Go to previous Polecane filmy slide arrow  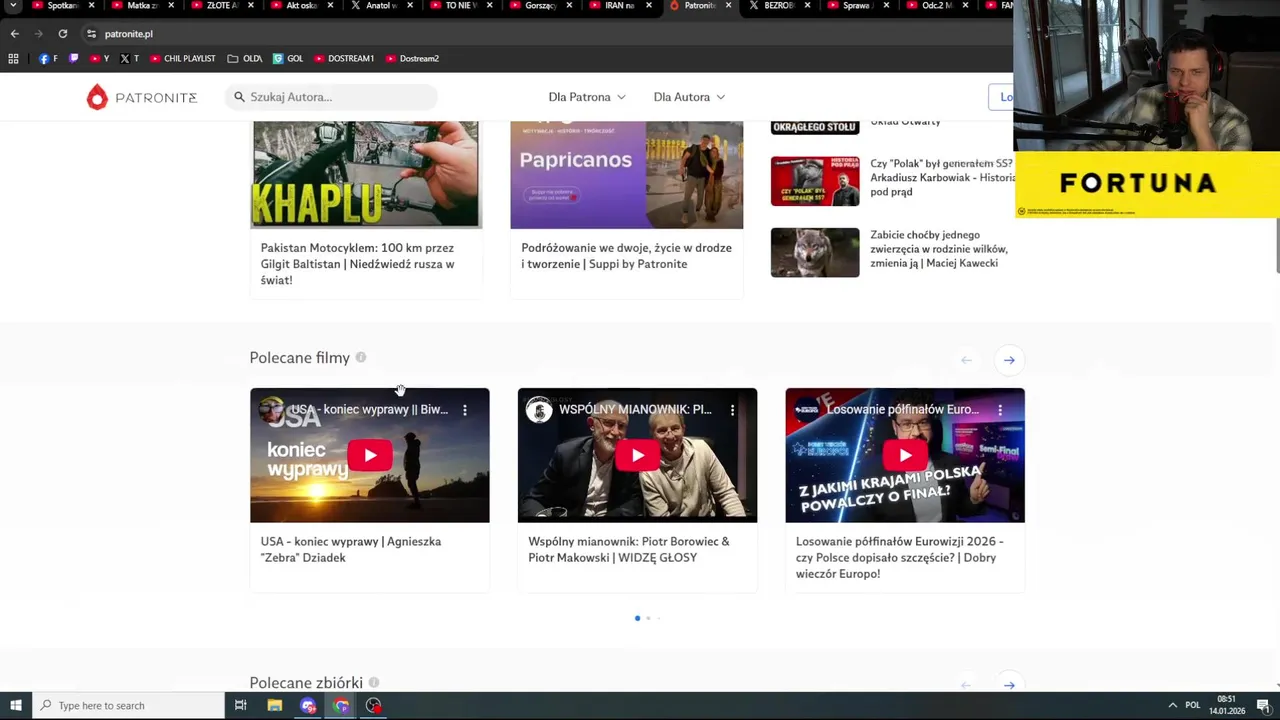tap(966, 360)
